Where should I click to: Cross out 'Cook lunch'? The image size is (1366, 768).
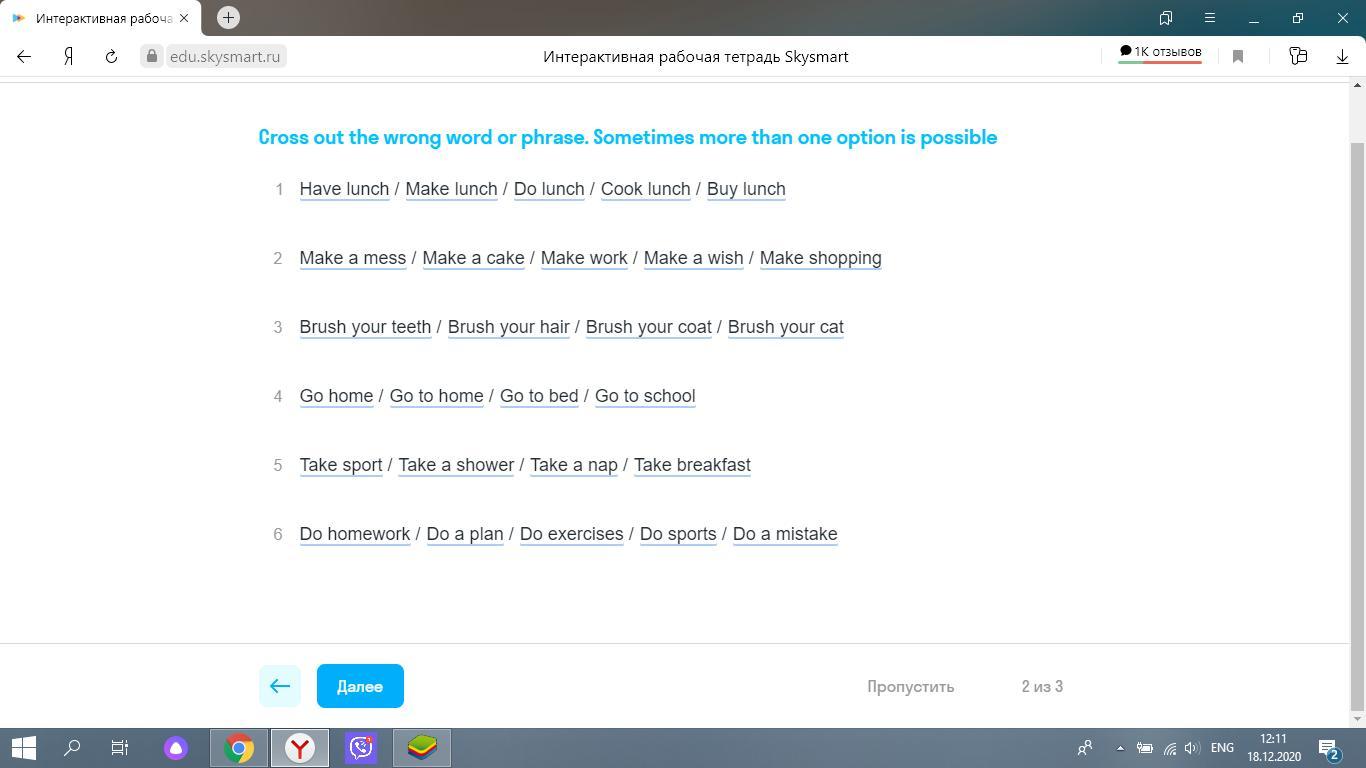645,189
